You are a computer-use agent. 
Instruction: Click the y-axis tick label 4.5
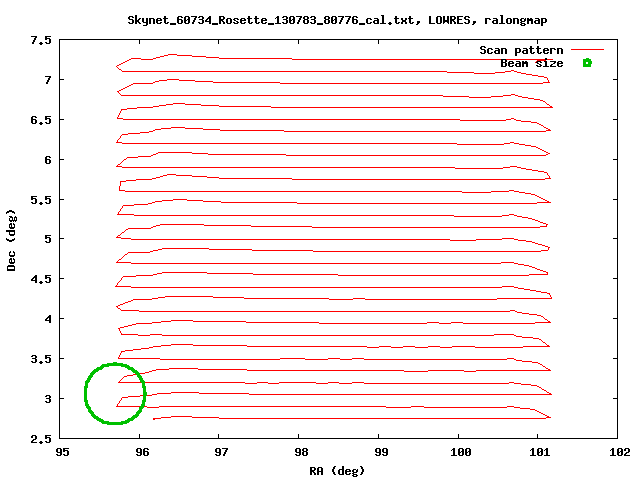click(x=41, y=279)
